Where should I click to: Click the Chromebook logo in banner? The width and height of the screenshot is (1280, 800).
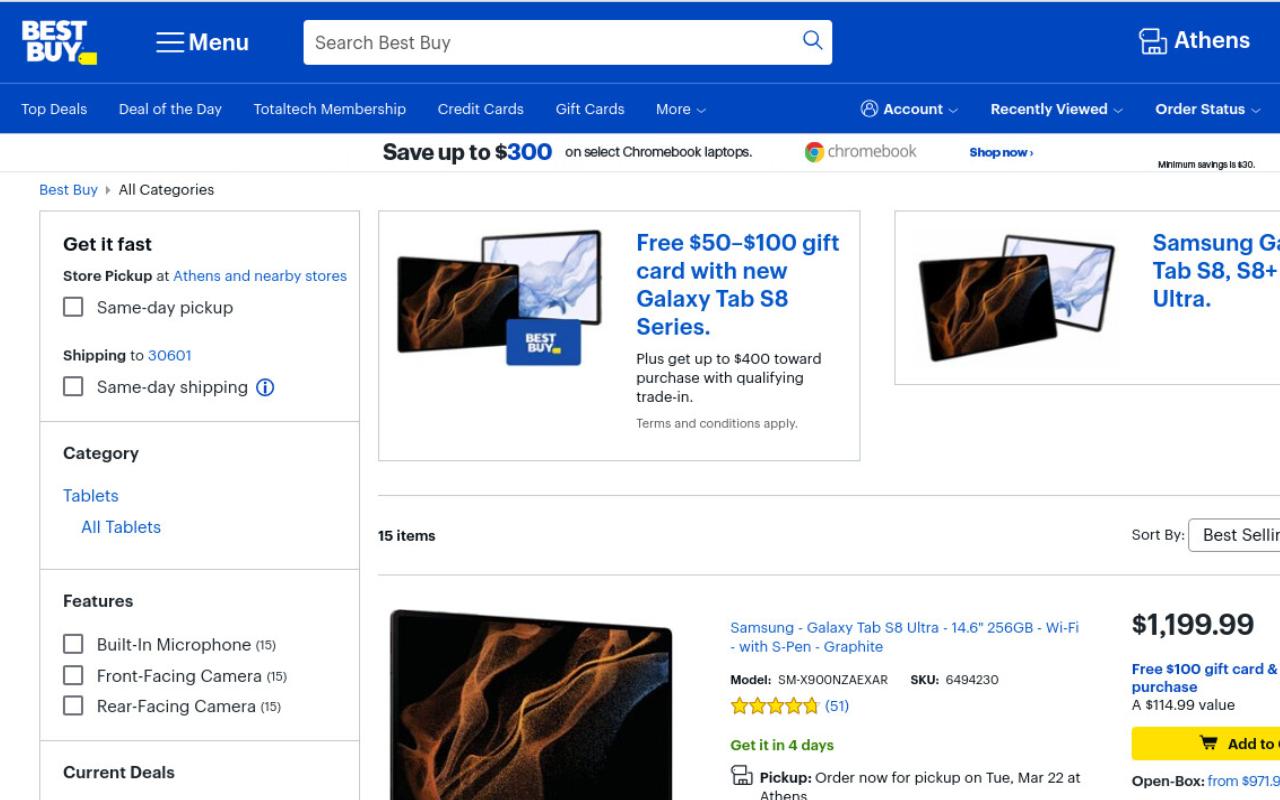click(860, 152)
